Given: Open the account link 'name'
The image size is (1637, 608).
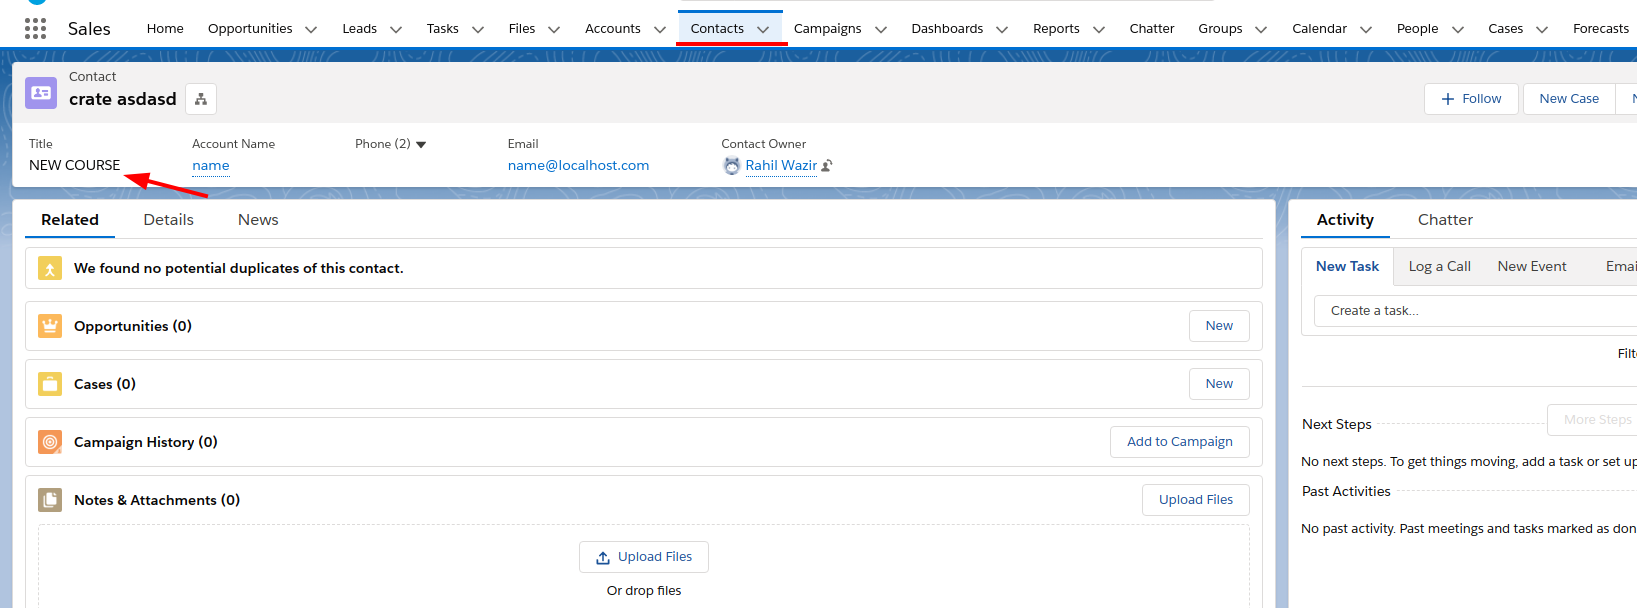Looking at the screenshot, I should (x=211, y=166).
